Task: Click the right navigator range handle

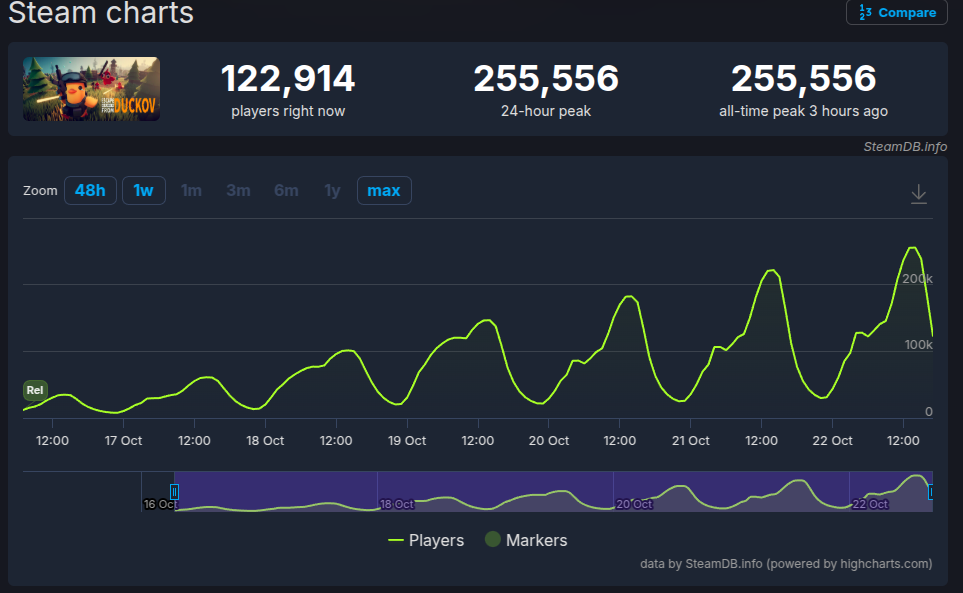Action: [x=931, y=492]
